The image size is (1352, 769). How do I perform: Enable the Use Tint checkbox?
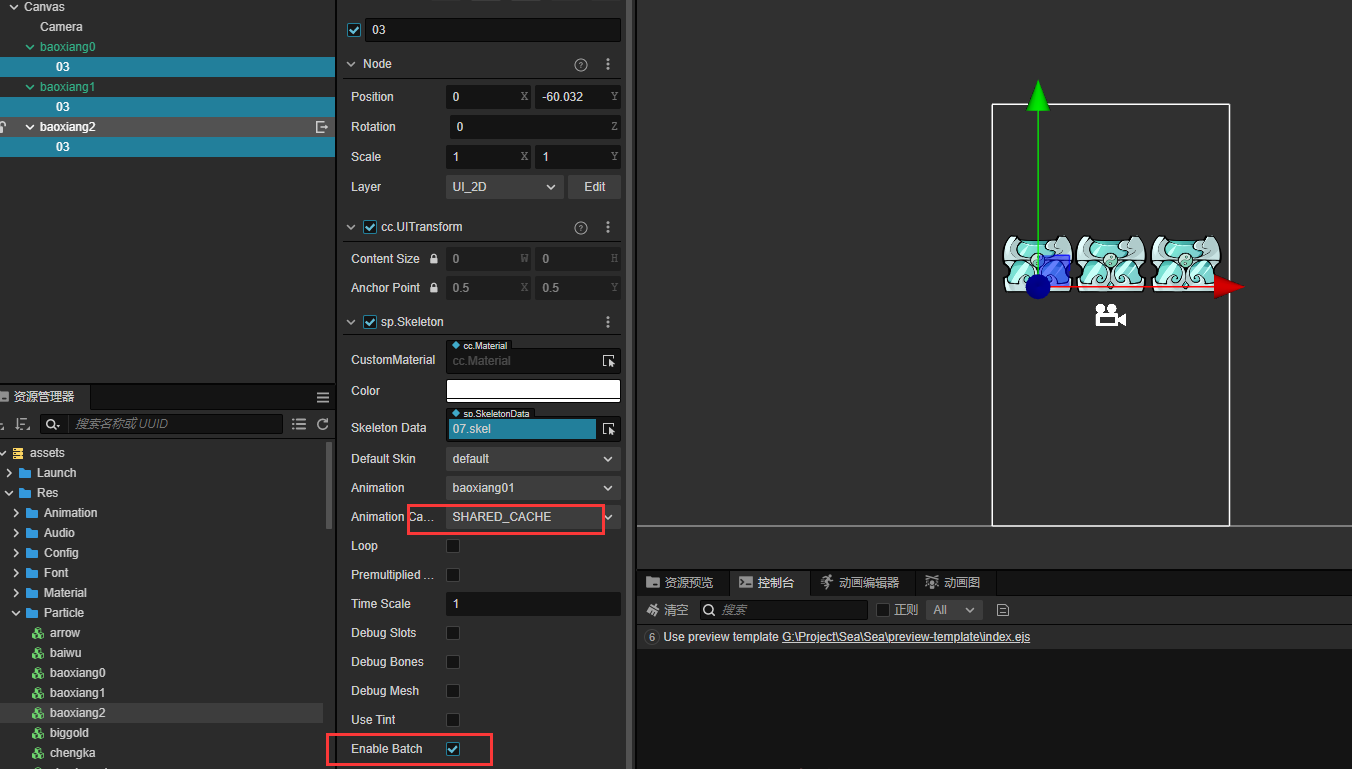point(453,720)
